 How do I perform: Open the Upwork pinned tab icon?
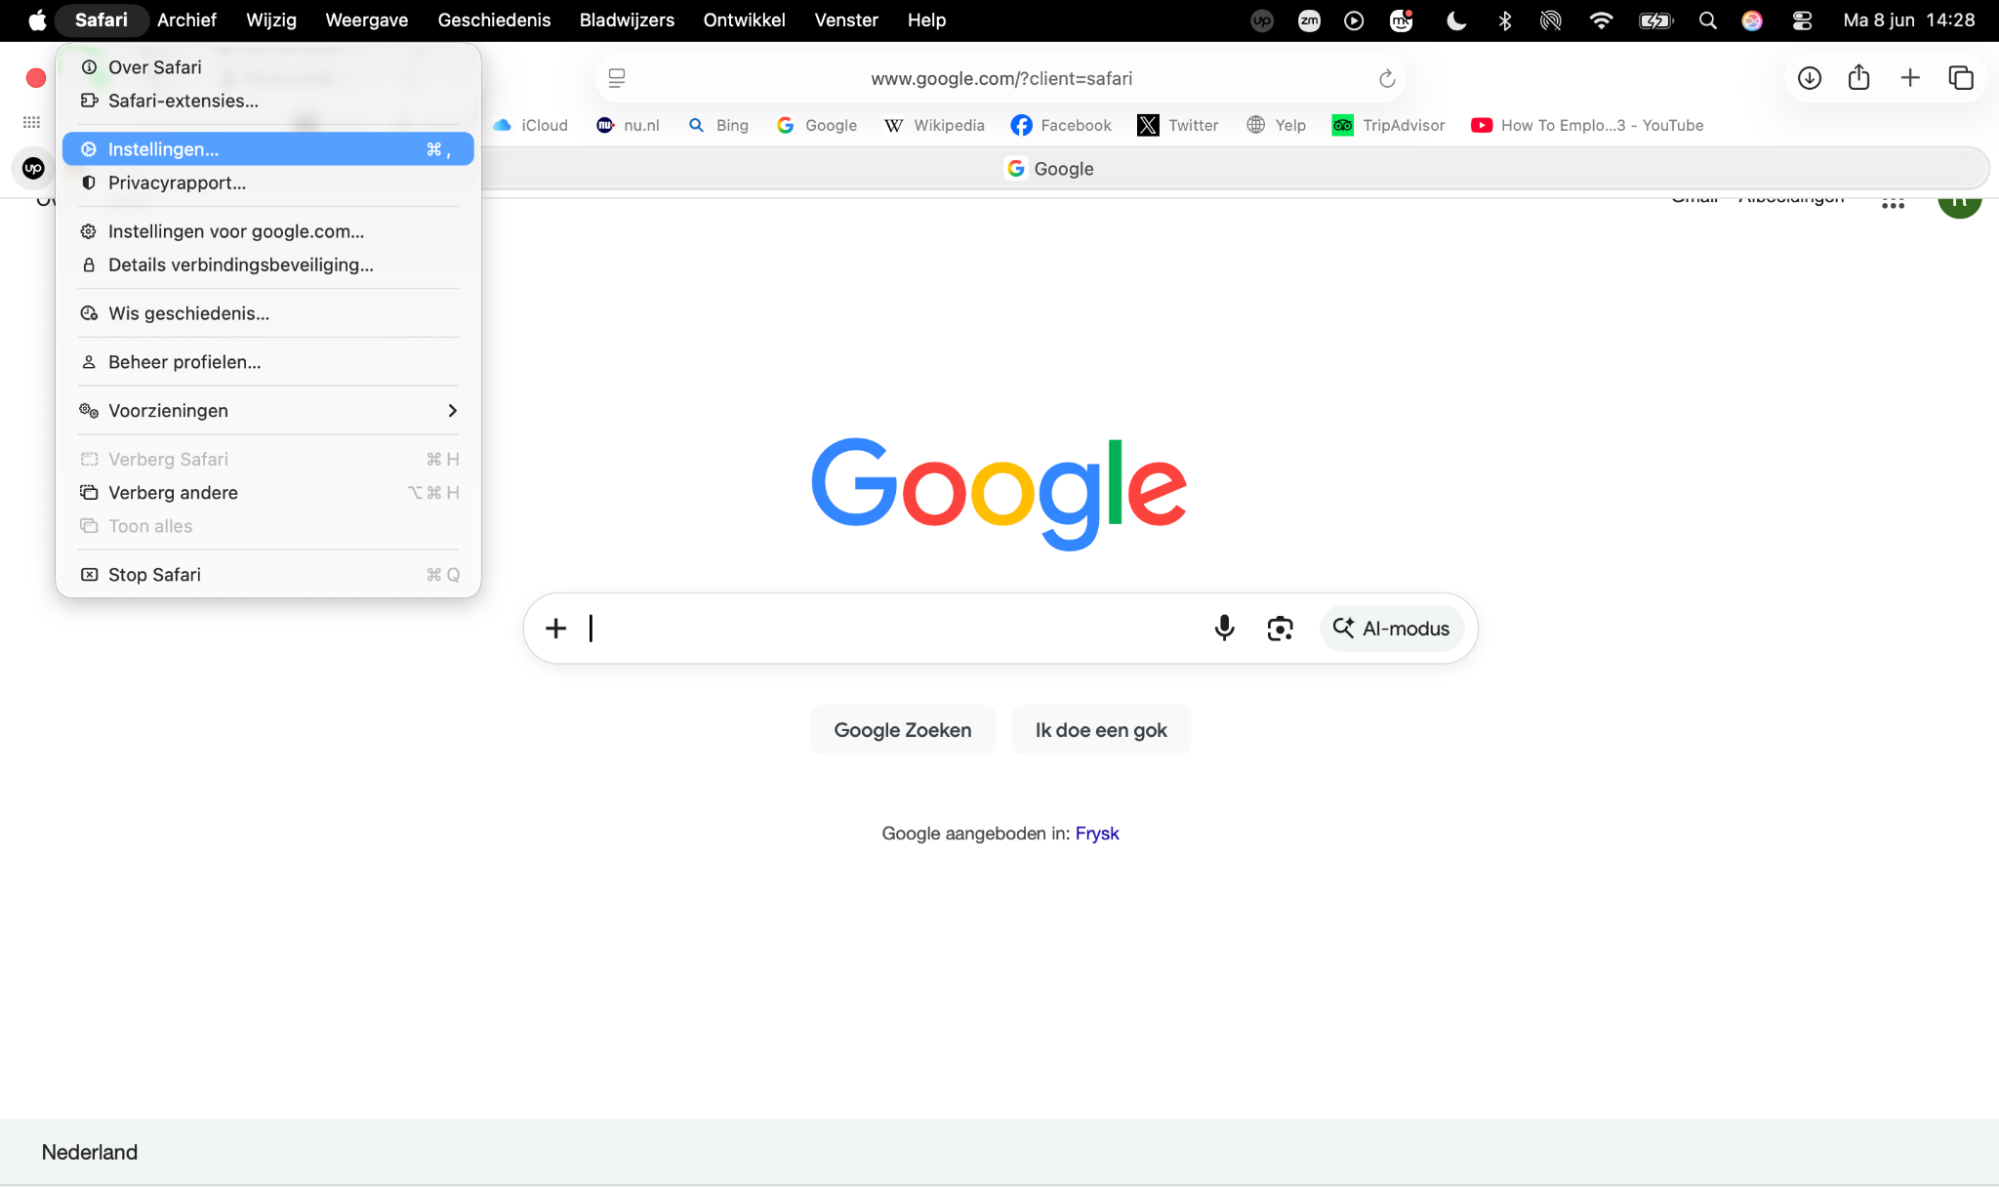click(x=33, y=168)
